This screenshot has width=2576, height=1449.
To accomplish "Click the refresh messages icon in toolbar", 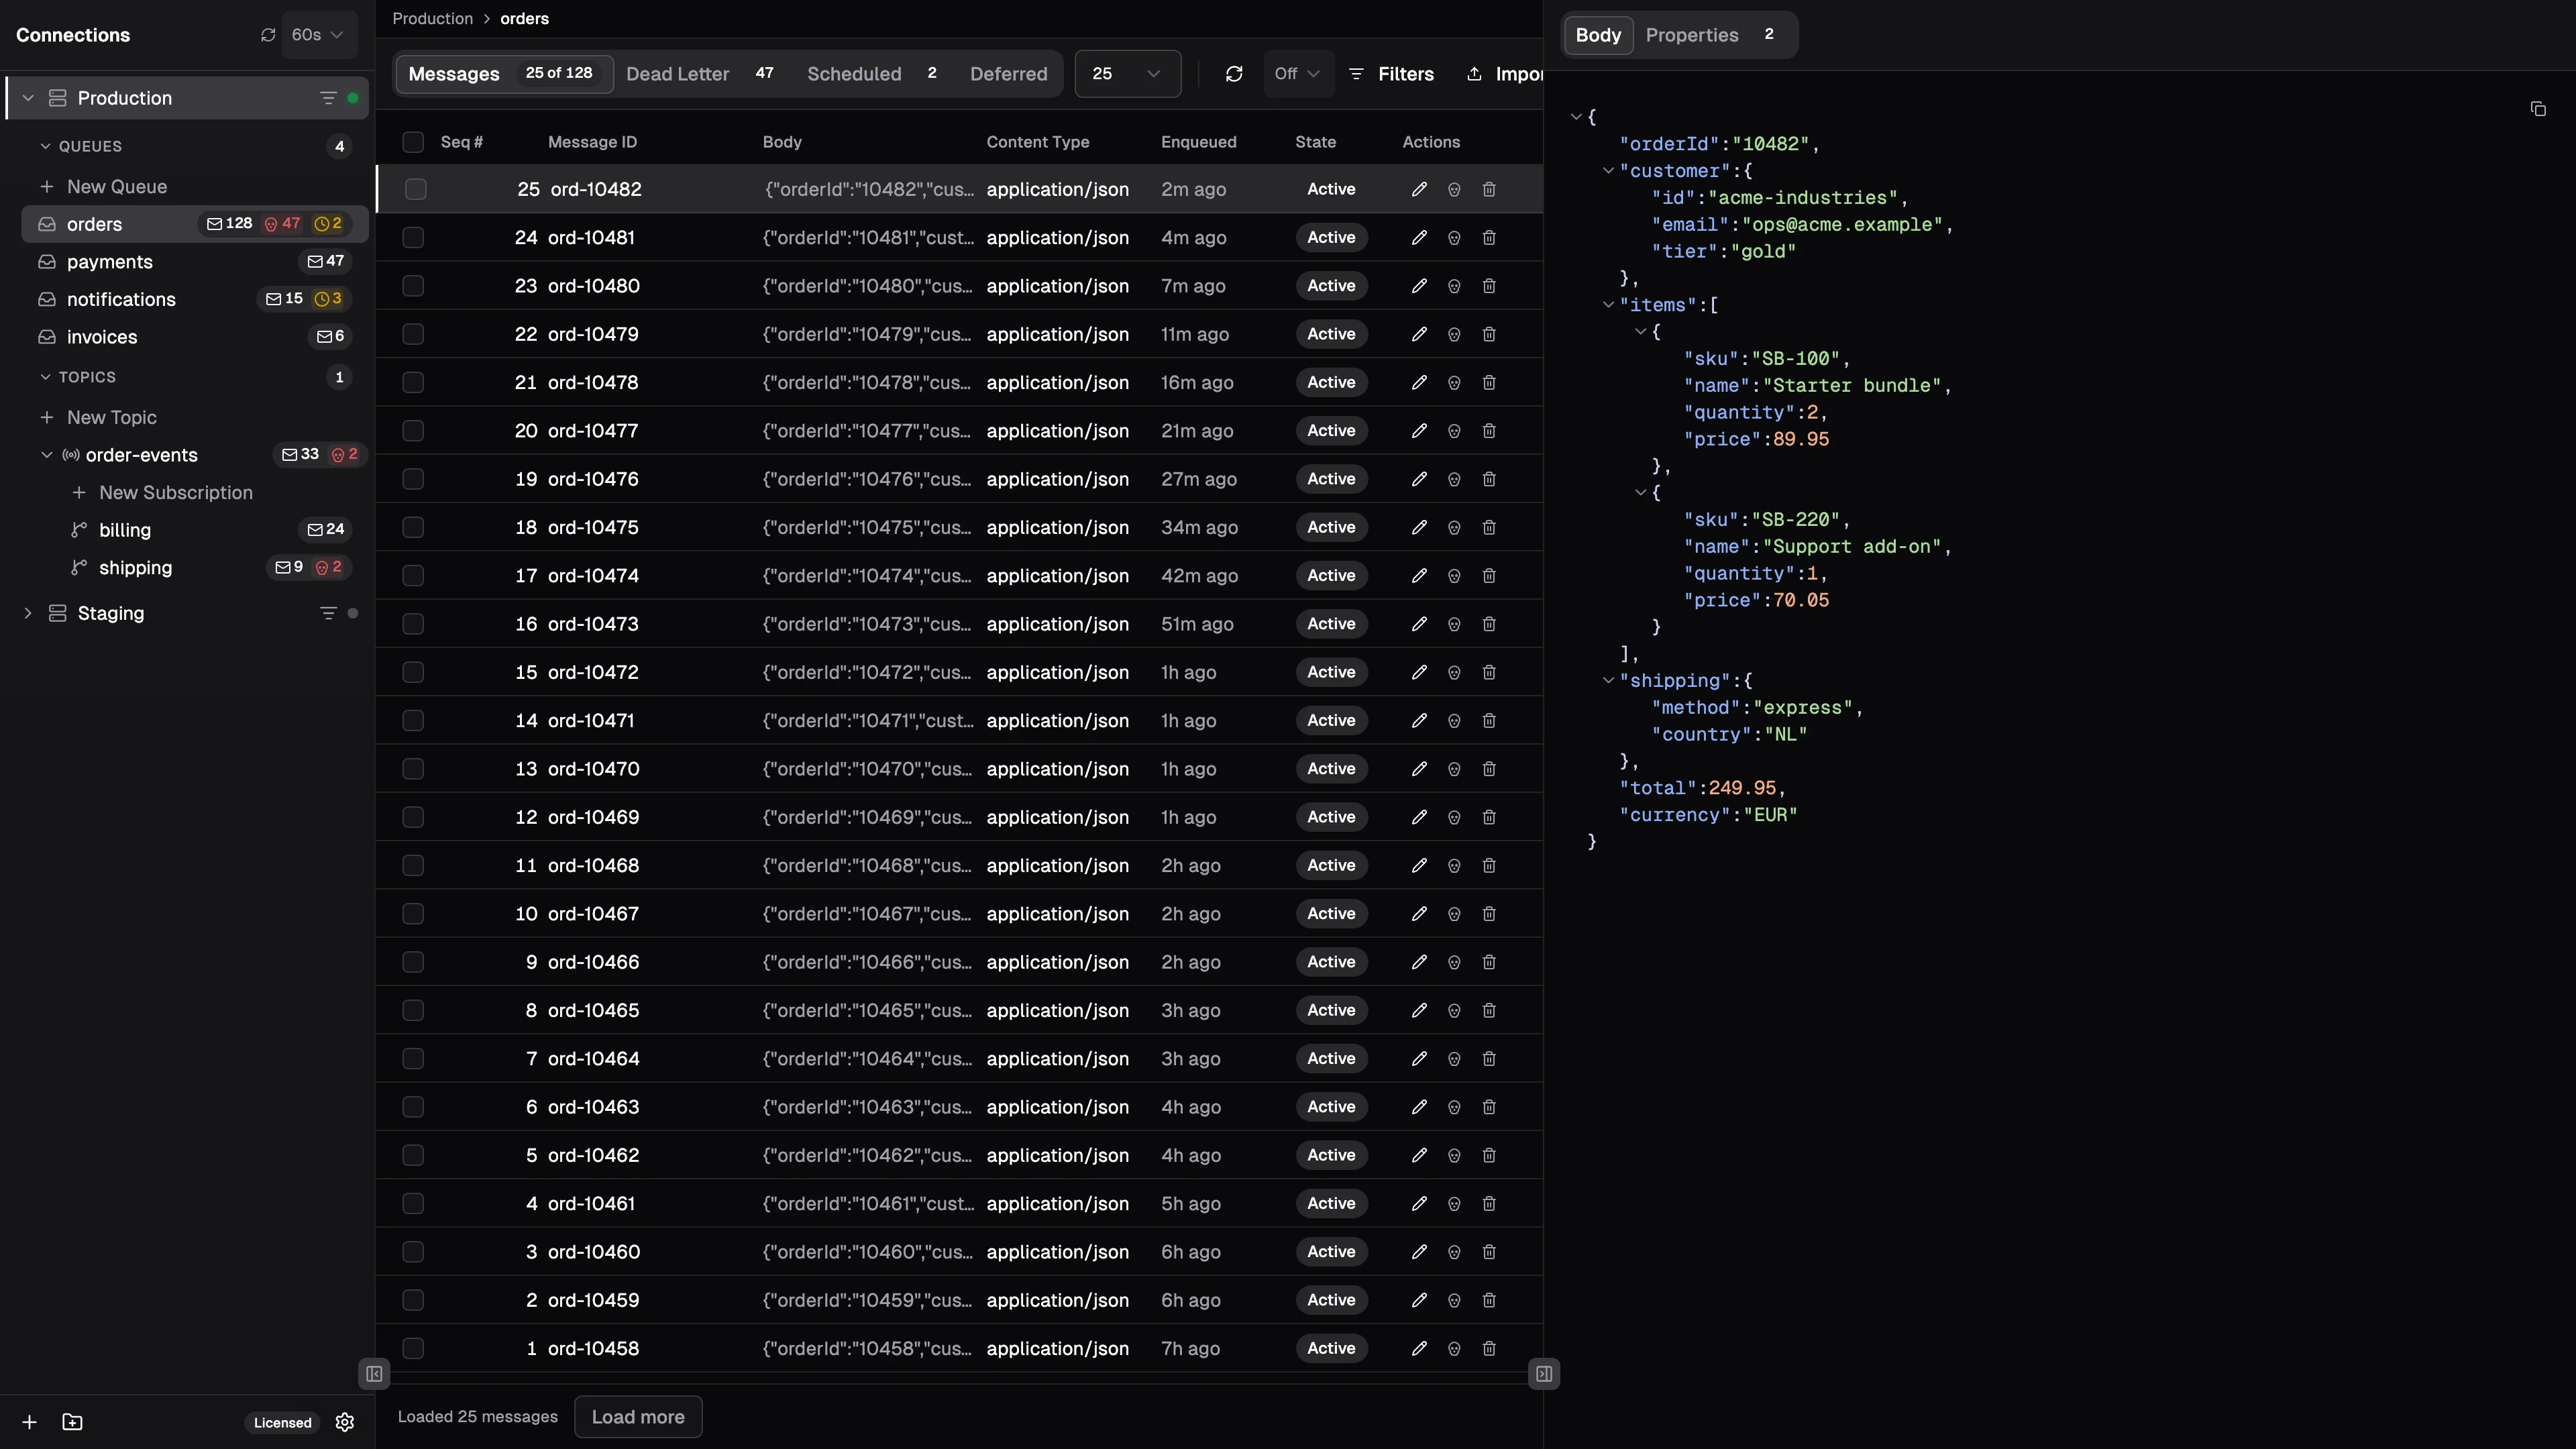I will coord(1234,74).
